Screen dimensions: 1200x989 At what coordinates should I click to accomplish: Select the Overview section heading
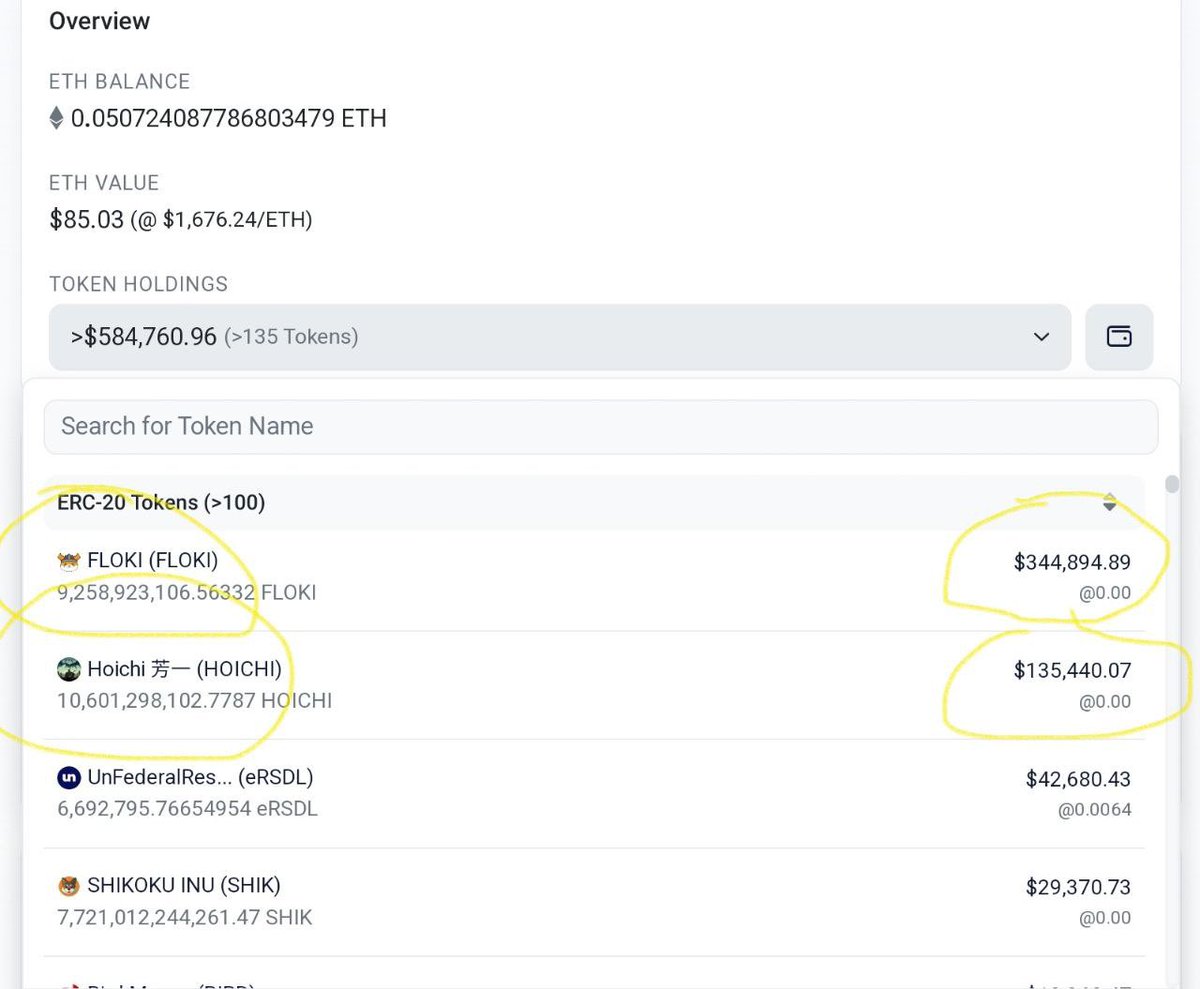point(99,21)
